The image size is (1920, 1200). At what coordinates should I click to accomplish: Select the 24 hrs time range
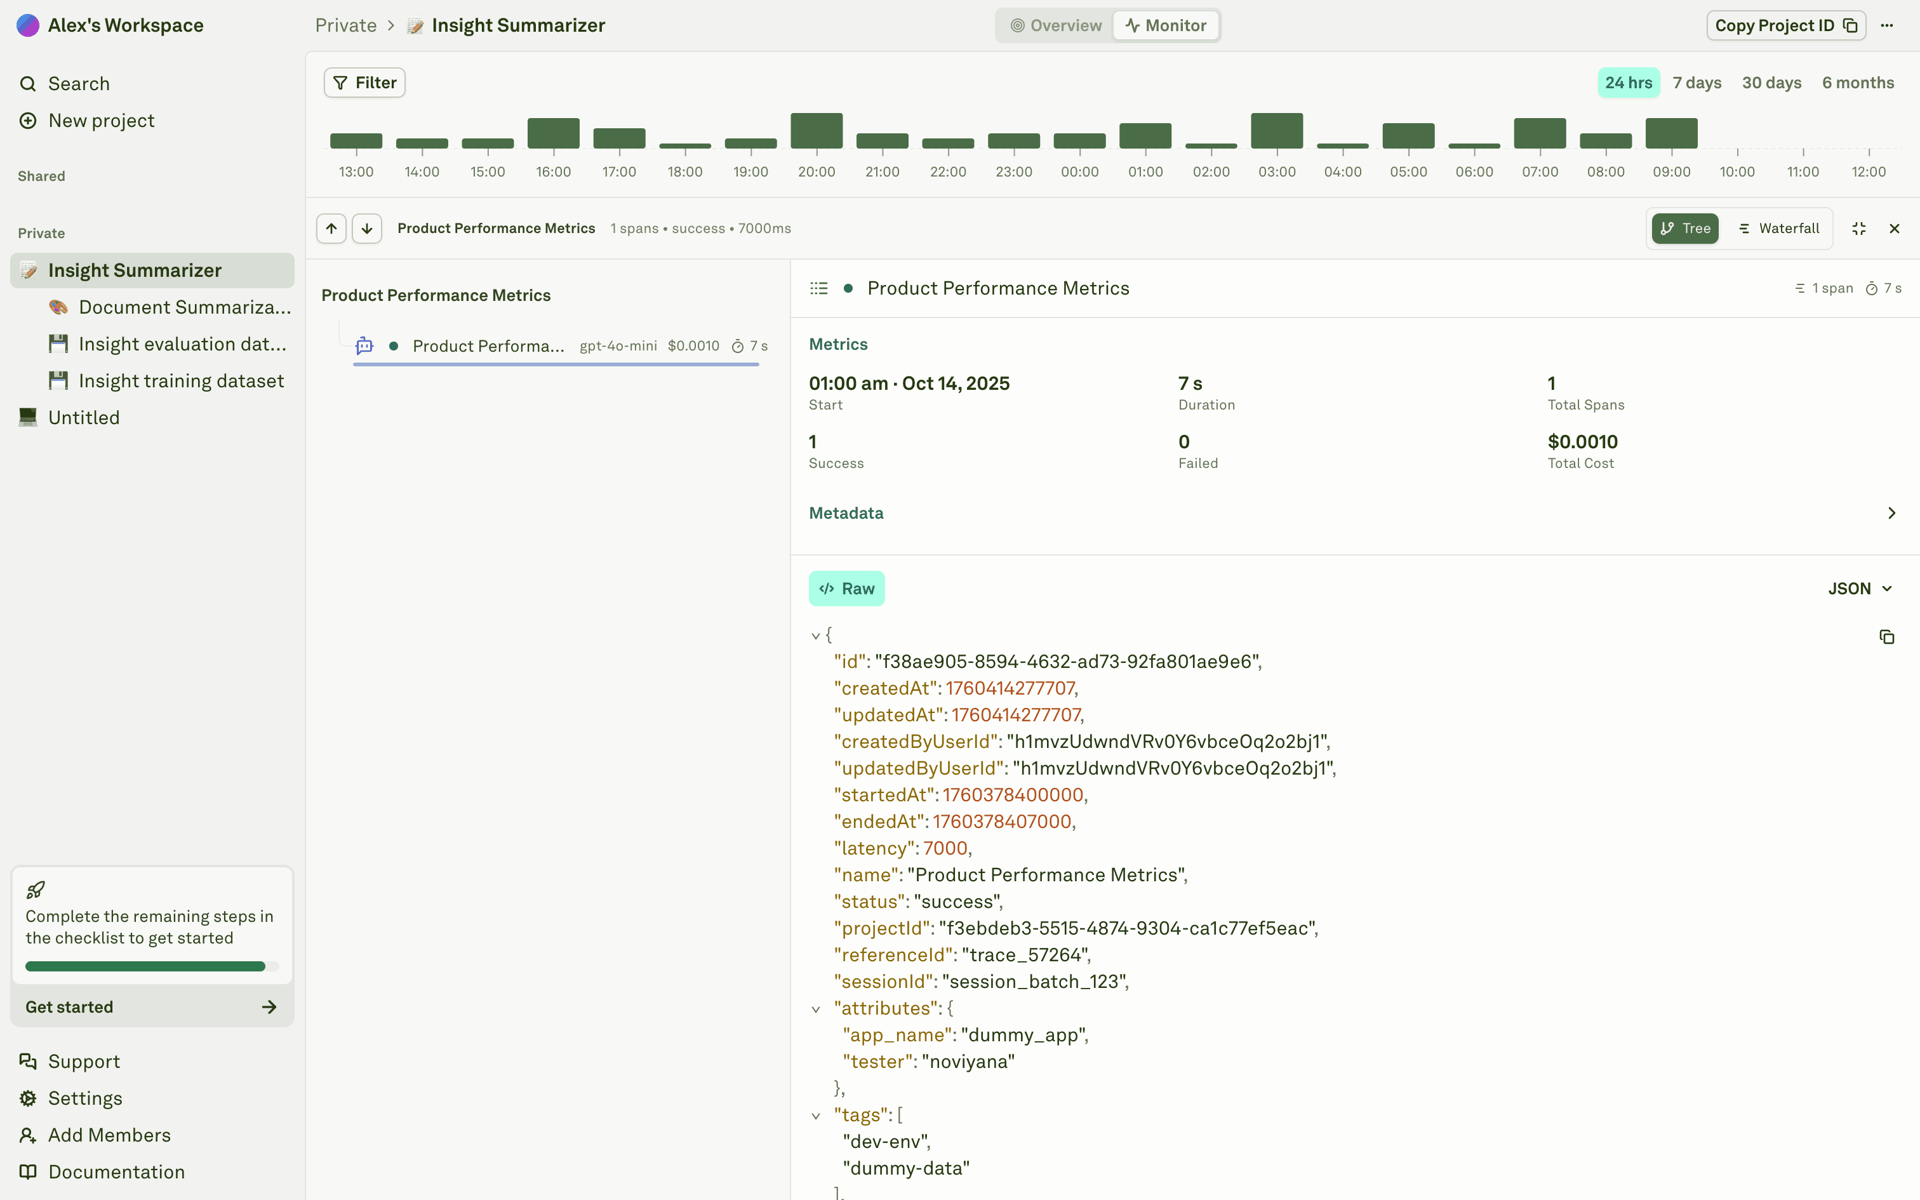pyautogui.click(x=1628, y=83)
